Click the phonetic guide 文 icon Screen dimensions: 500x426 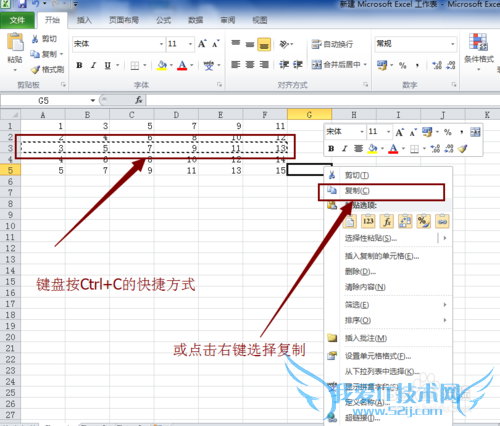209,66
